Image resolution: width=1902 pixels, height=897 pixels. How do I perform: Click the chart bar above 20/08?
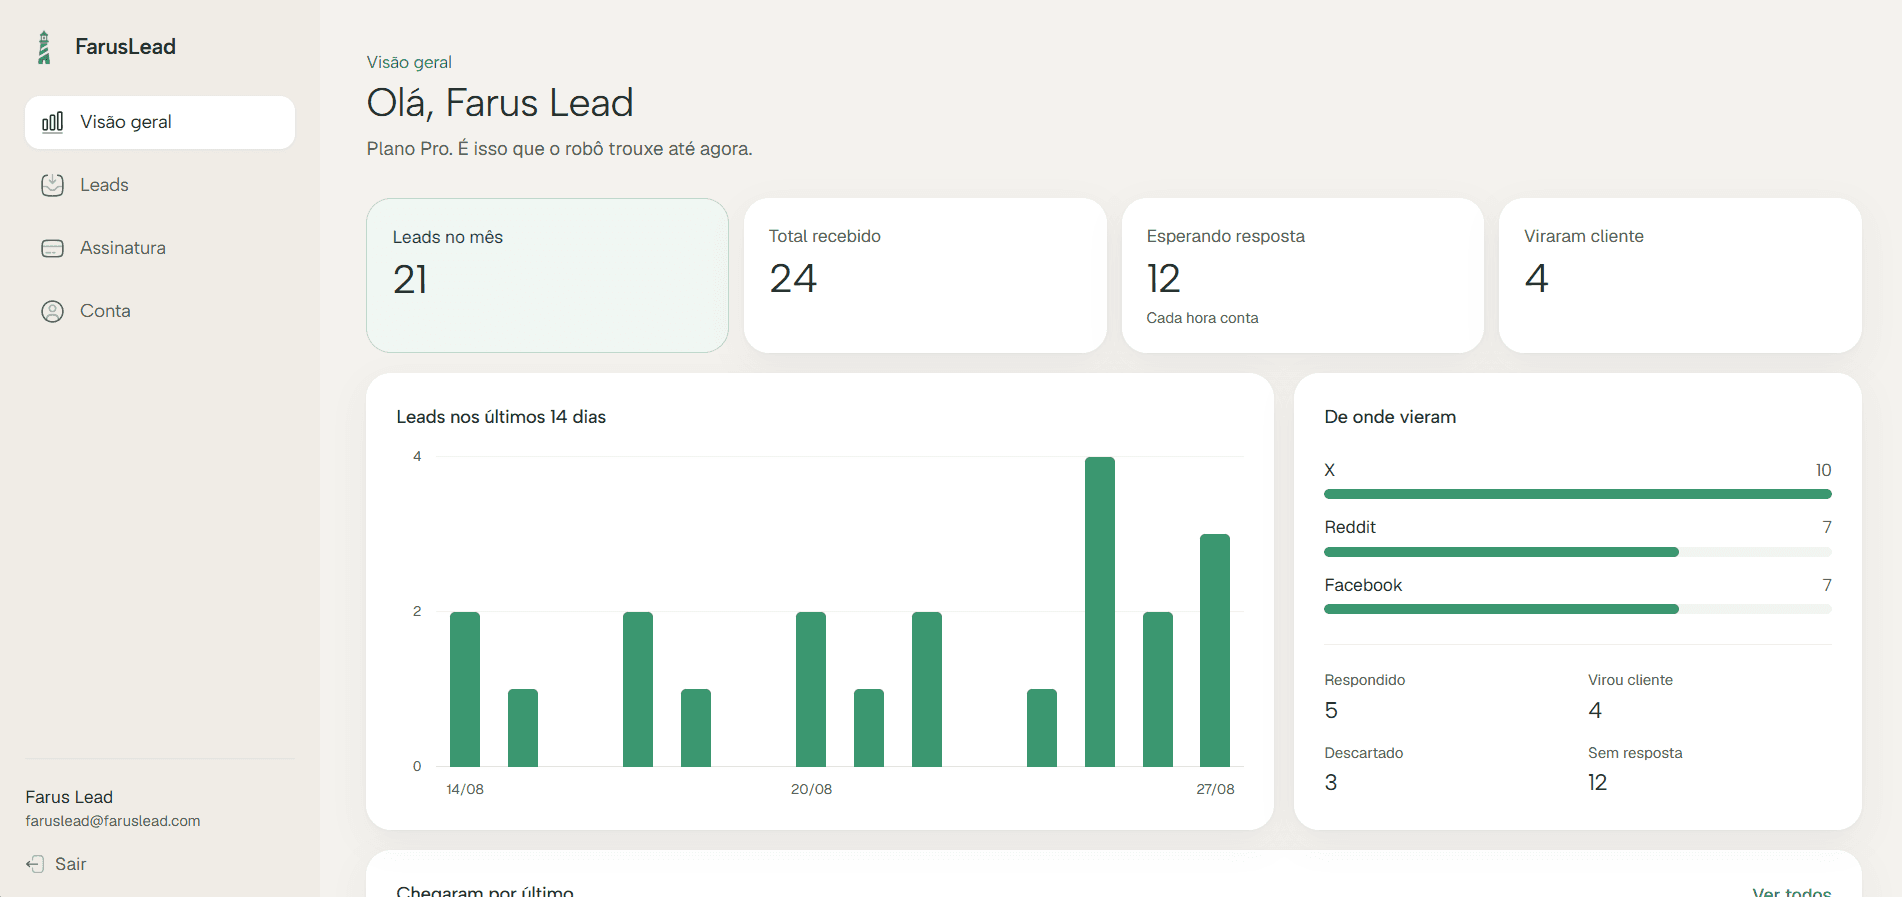(811, 689)
